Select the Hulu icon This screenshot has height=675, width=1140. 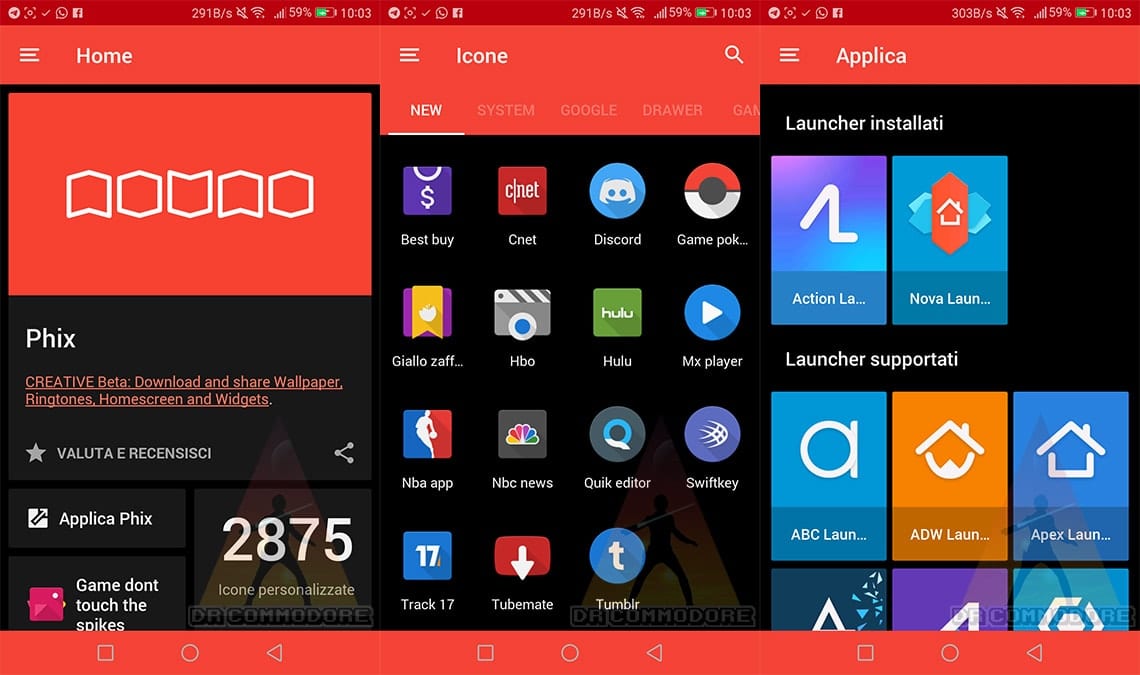pos(617,312)
